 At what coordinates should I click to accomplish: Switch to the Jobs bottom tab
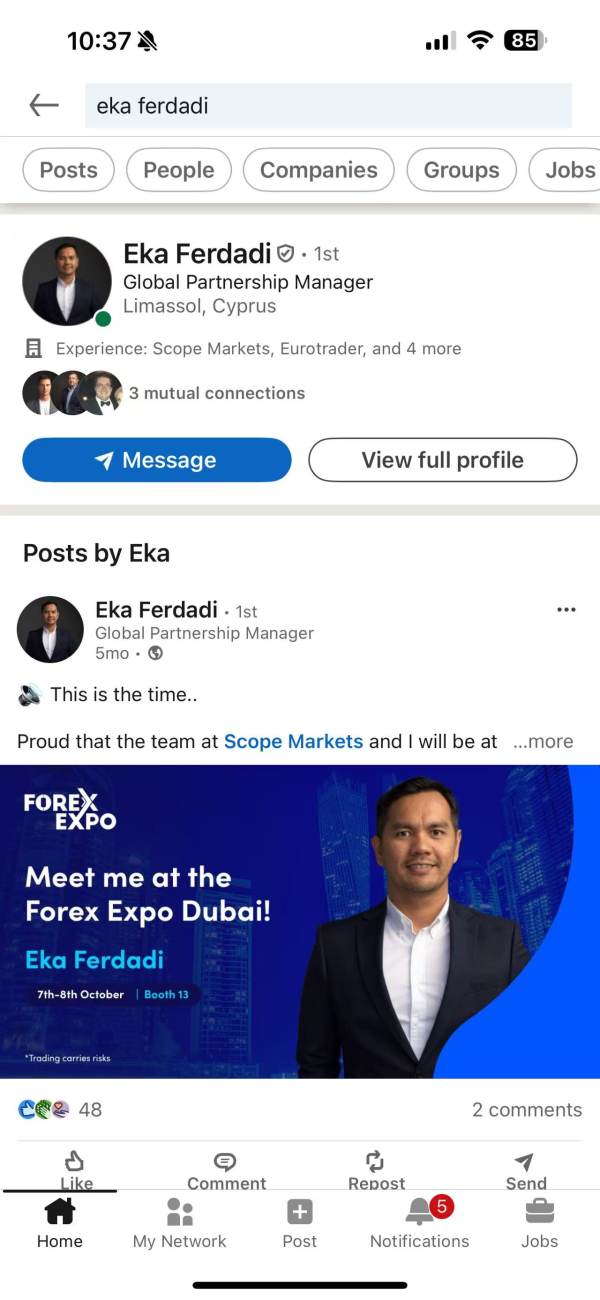coord(539,1222)
